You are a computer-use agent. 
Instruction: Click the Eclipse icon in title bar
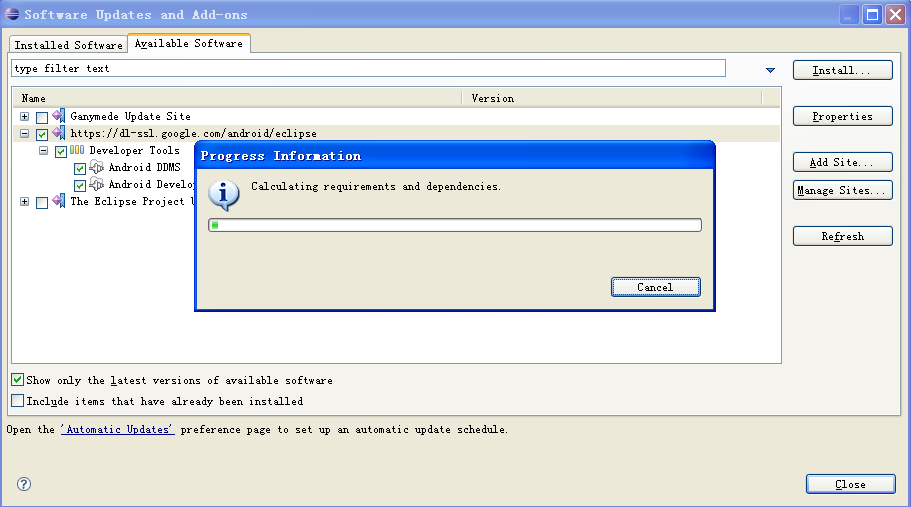coord(12,14)
